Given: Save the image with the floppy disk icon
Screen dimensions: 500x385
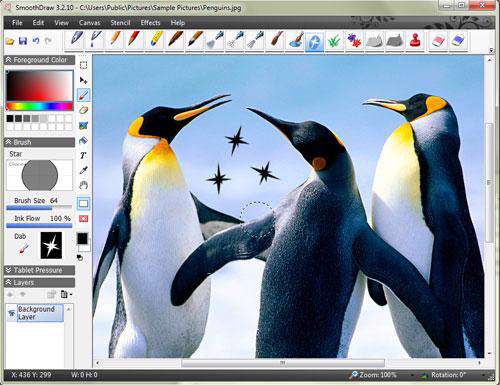Looking at the screenshot, I should click(23, 41).
